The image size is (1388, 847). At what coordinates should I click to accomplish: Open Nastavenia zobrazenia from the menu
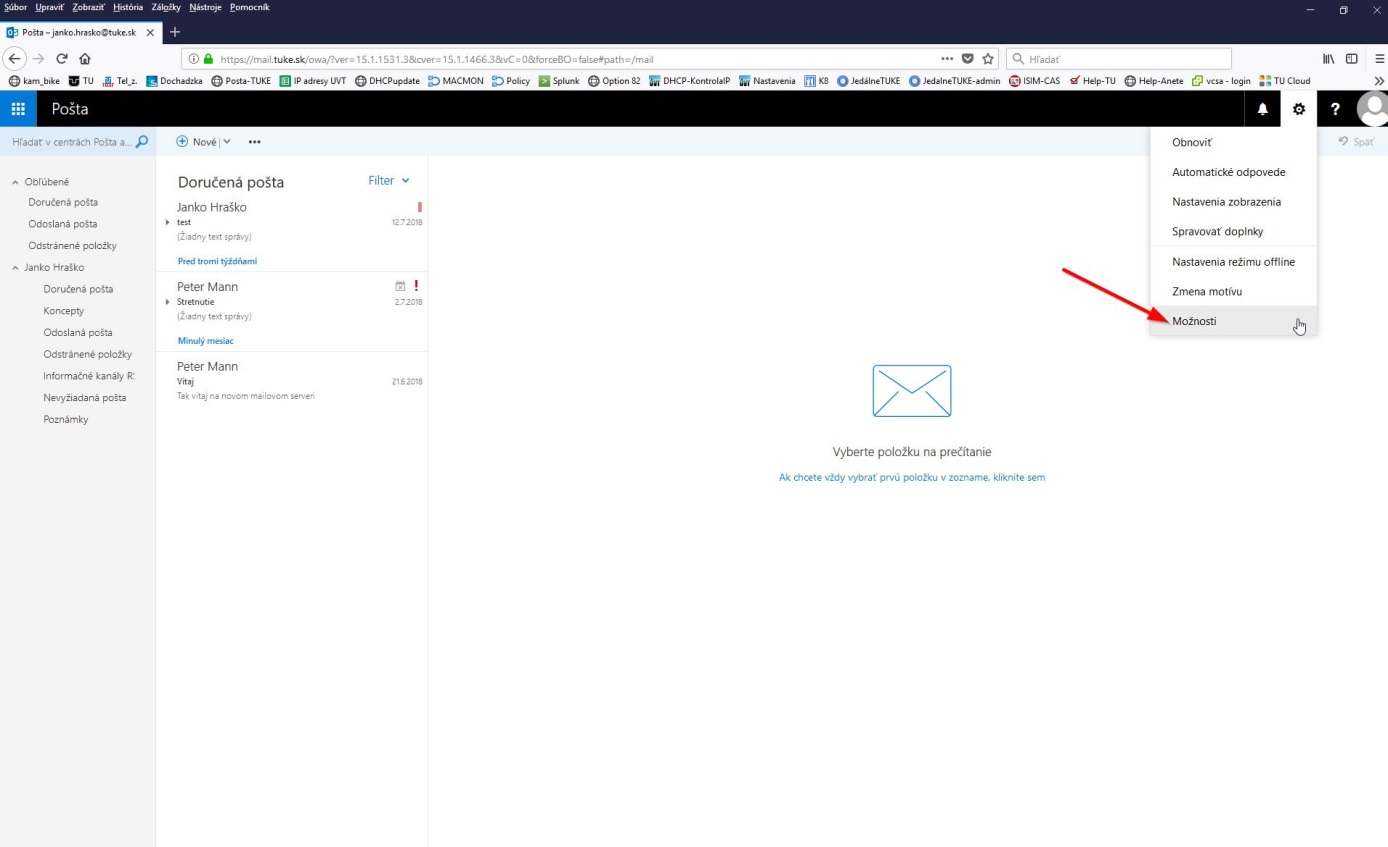[x=1234, y=202]
